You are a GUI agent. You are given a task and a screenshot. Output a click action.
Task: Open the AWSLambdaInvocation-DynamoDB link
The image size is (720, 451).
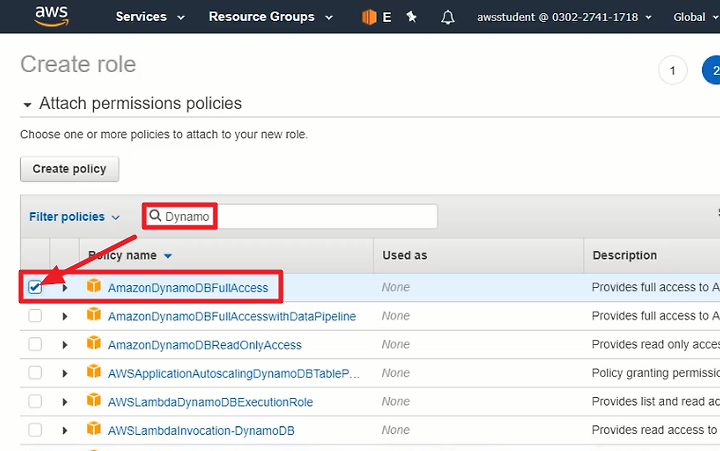201,430
